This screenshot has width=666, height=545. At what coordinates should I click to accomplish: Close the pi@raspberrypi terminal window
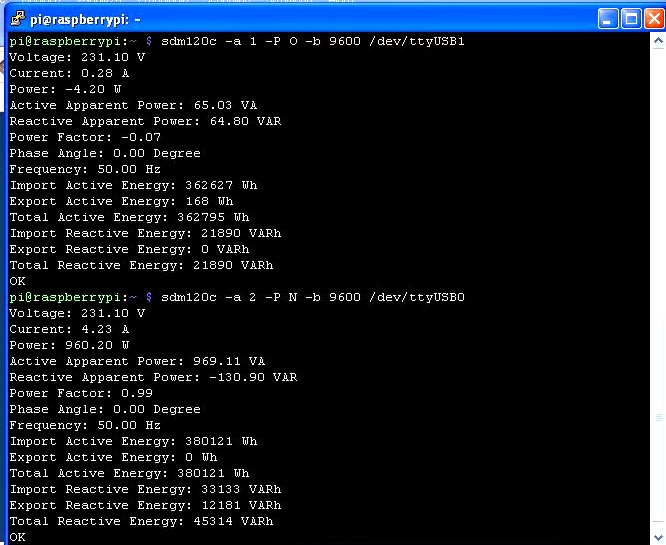click(654, 20)
